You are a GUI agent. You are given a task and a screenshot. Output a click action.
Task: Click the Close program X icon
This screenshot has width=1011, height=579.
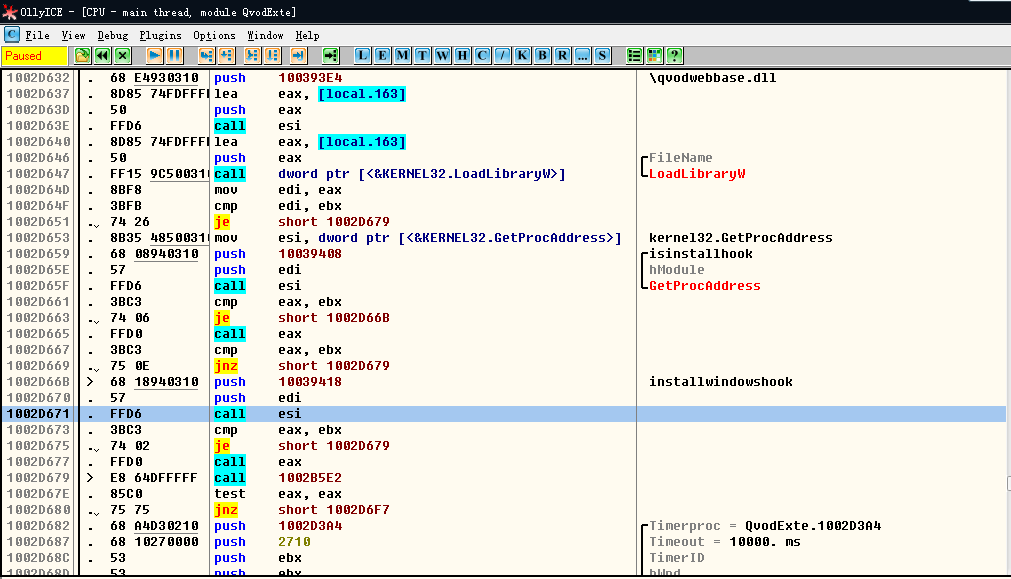pos(122,56)
